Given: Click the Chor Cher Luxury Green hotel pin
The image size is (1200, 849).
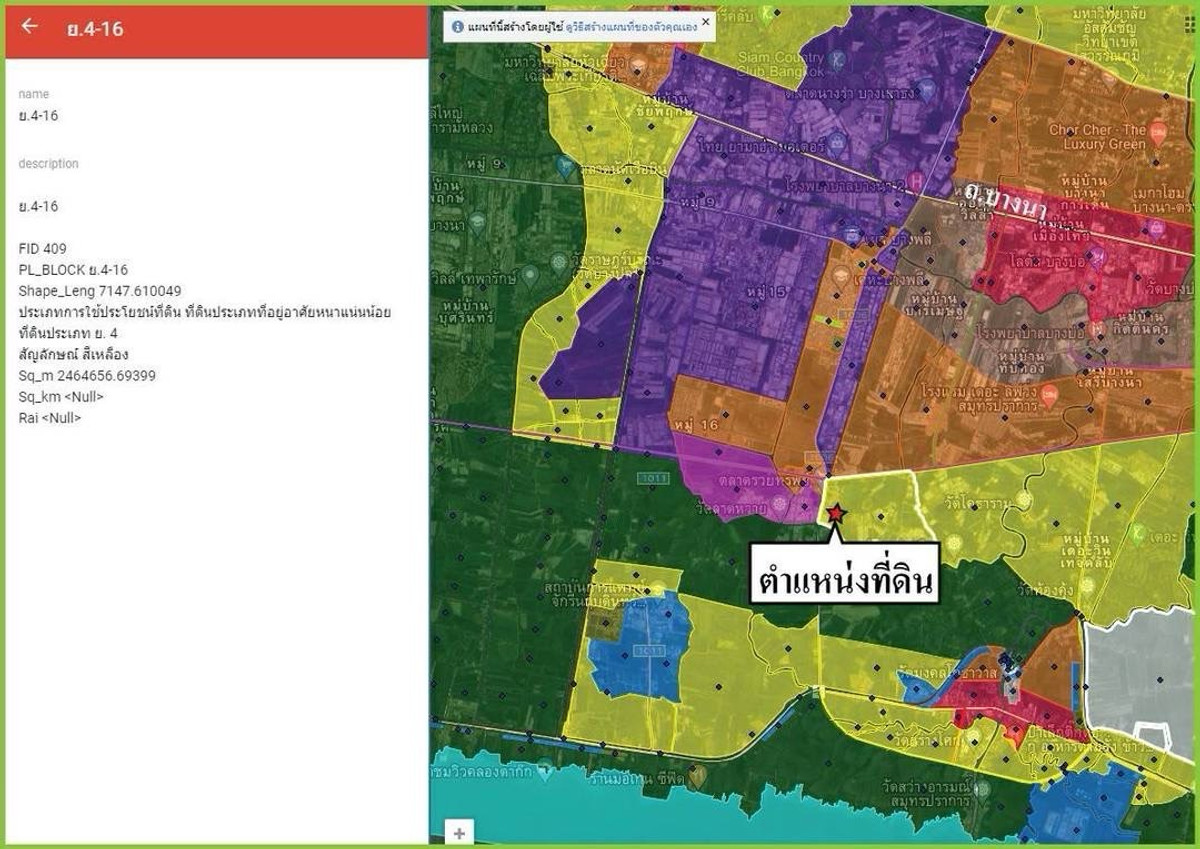Looking at the screenshot, I should (x=1158, y=131).
